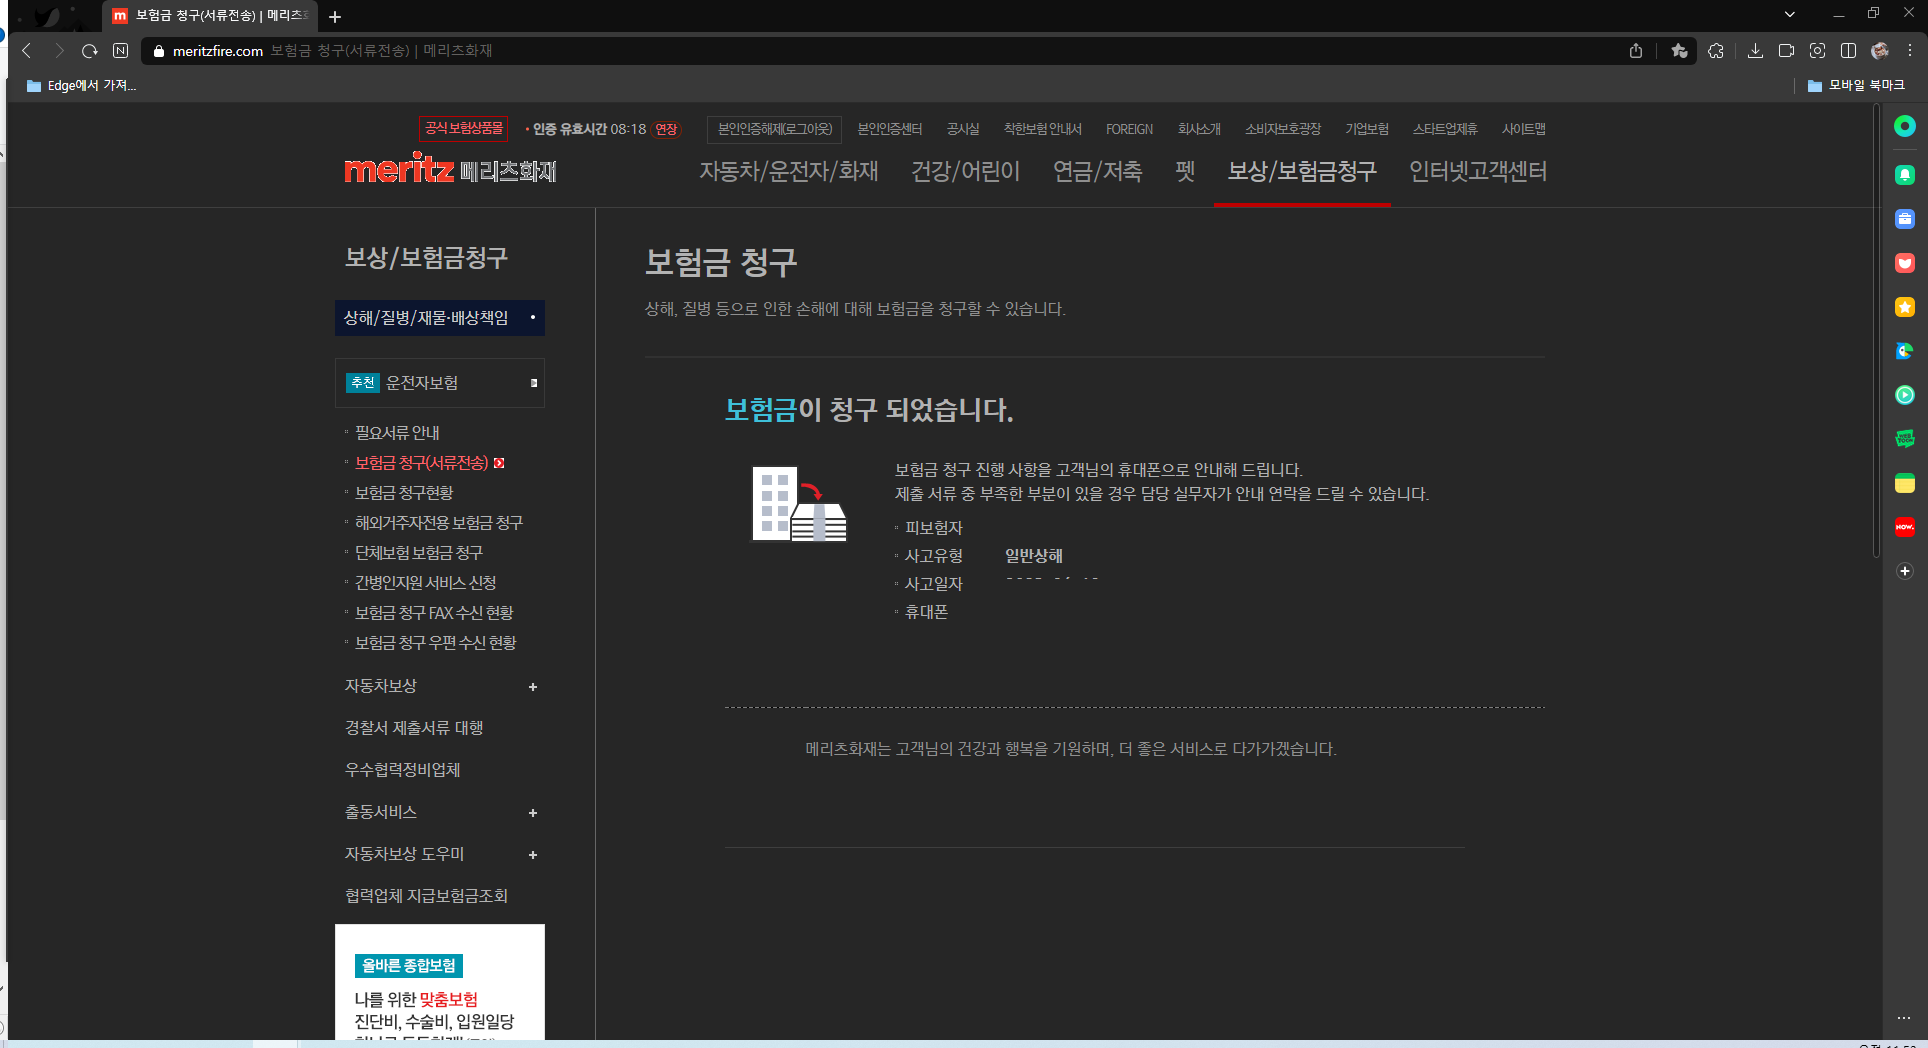
Task: Click the 공식보험상품몰 badge
Action: tap(464, 128)
